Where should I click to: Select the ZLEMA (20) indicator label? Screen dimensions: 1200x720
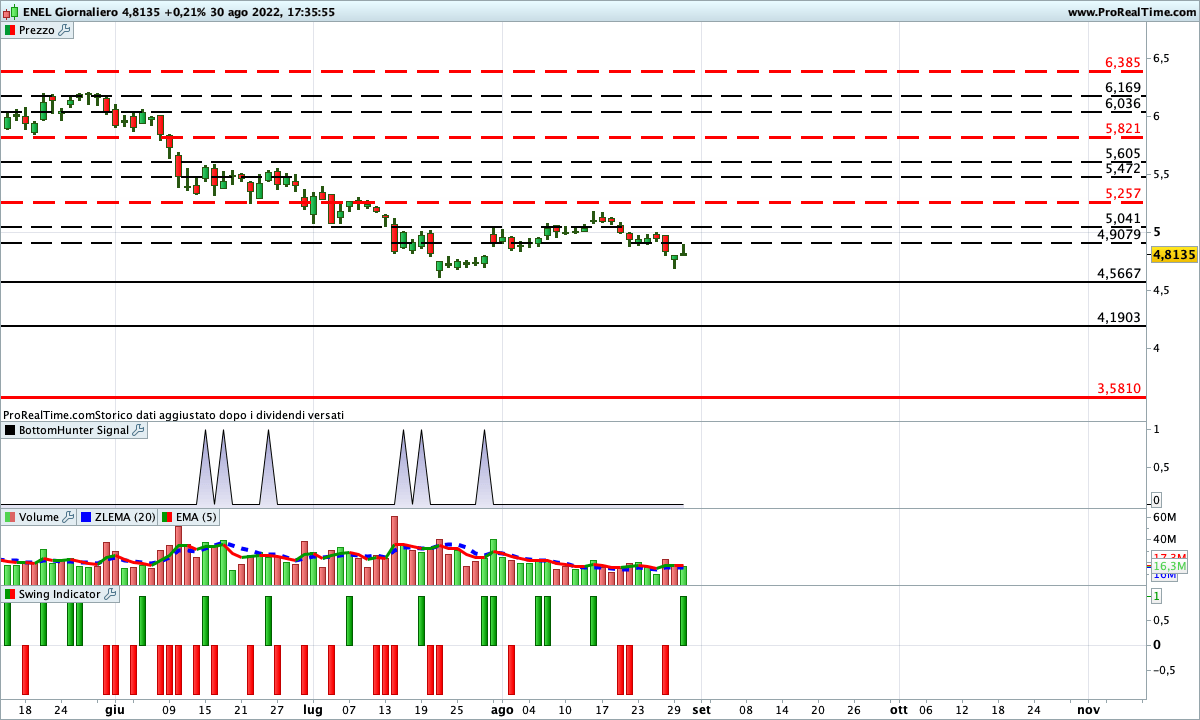124,517
